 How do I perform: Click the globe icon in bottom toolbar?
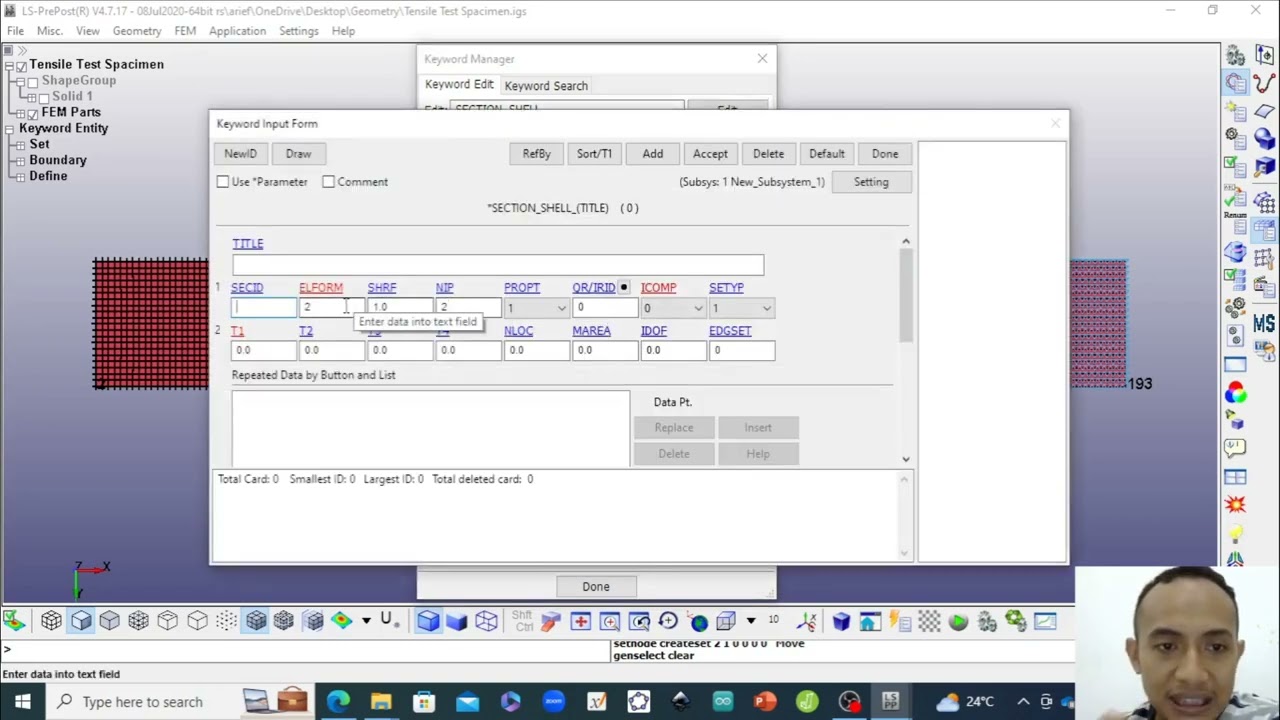click(698, 622)
